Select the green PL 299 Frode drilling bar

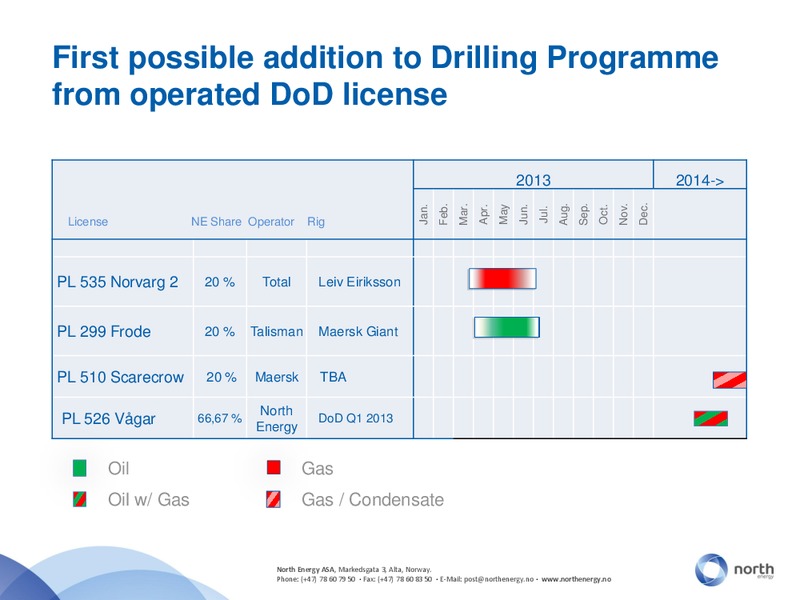coord(507,327)
